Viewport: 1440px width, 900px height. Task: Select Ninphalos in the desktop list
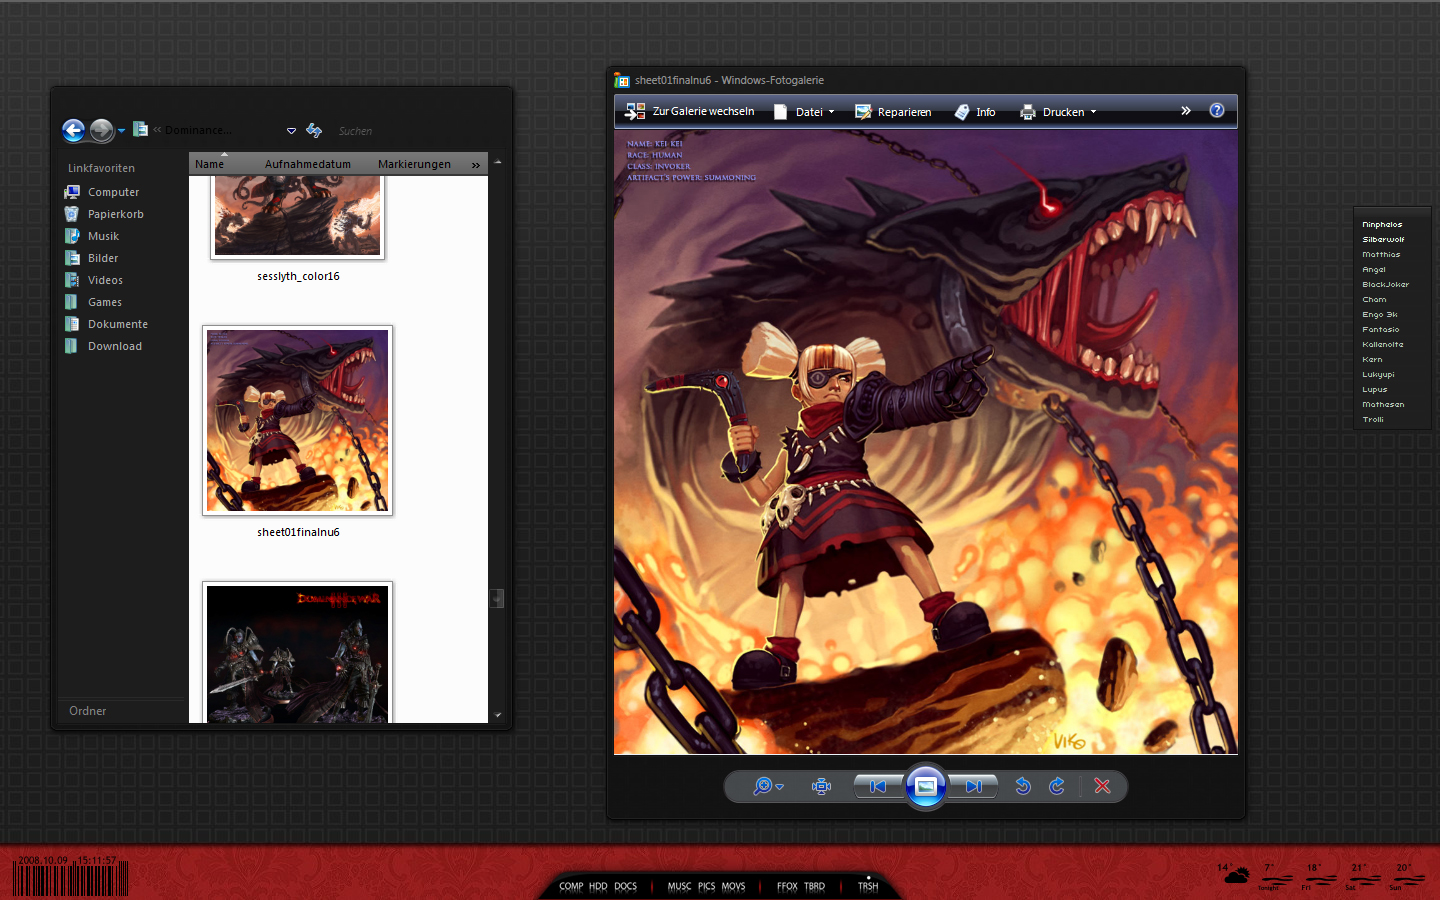pos(1382,225)
